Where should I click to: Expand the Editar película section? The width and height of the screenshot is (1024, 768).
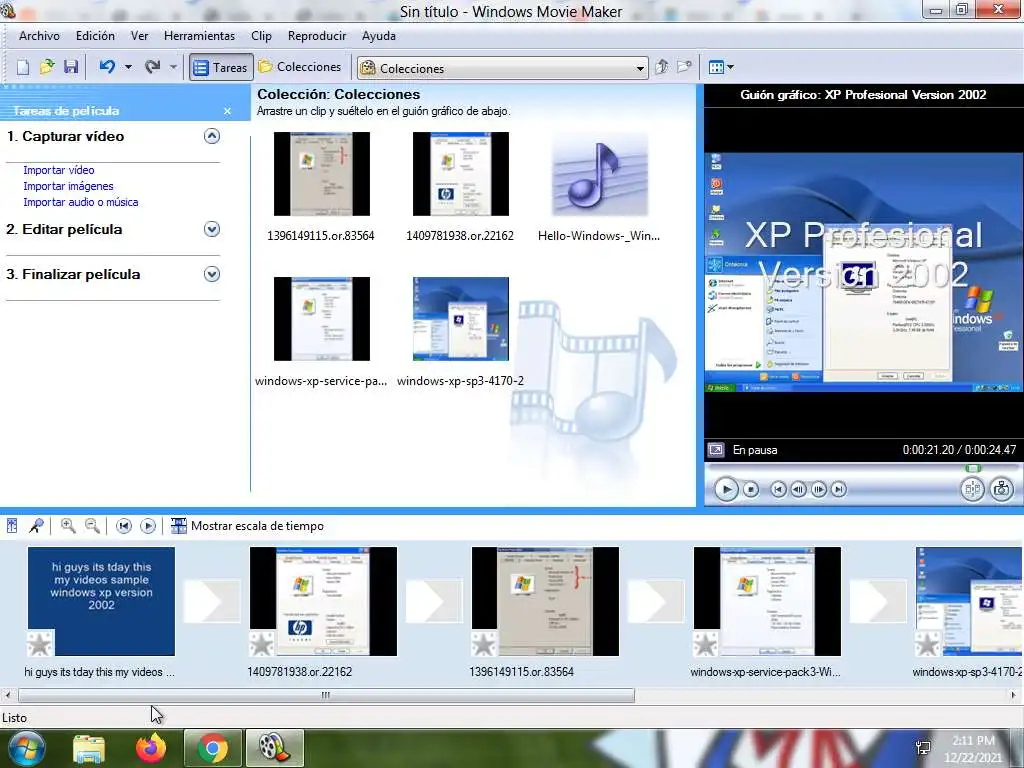pos(212,229)
